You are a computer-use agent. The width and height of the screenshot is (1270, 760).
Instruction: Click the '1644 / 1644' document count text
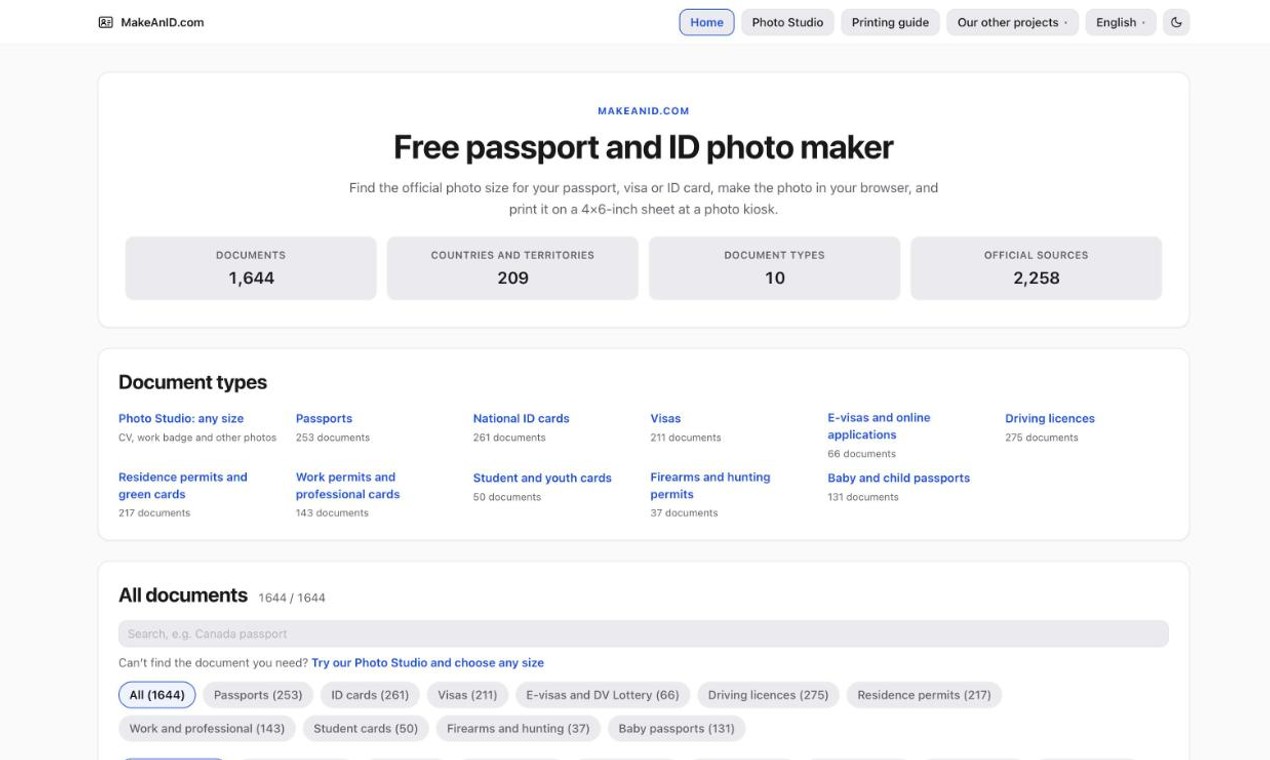coord(291,598)
